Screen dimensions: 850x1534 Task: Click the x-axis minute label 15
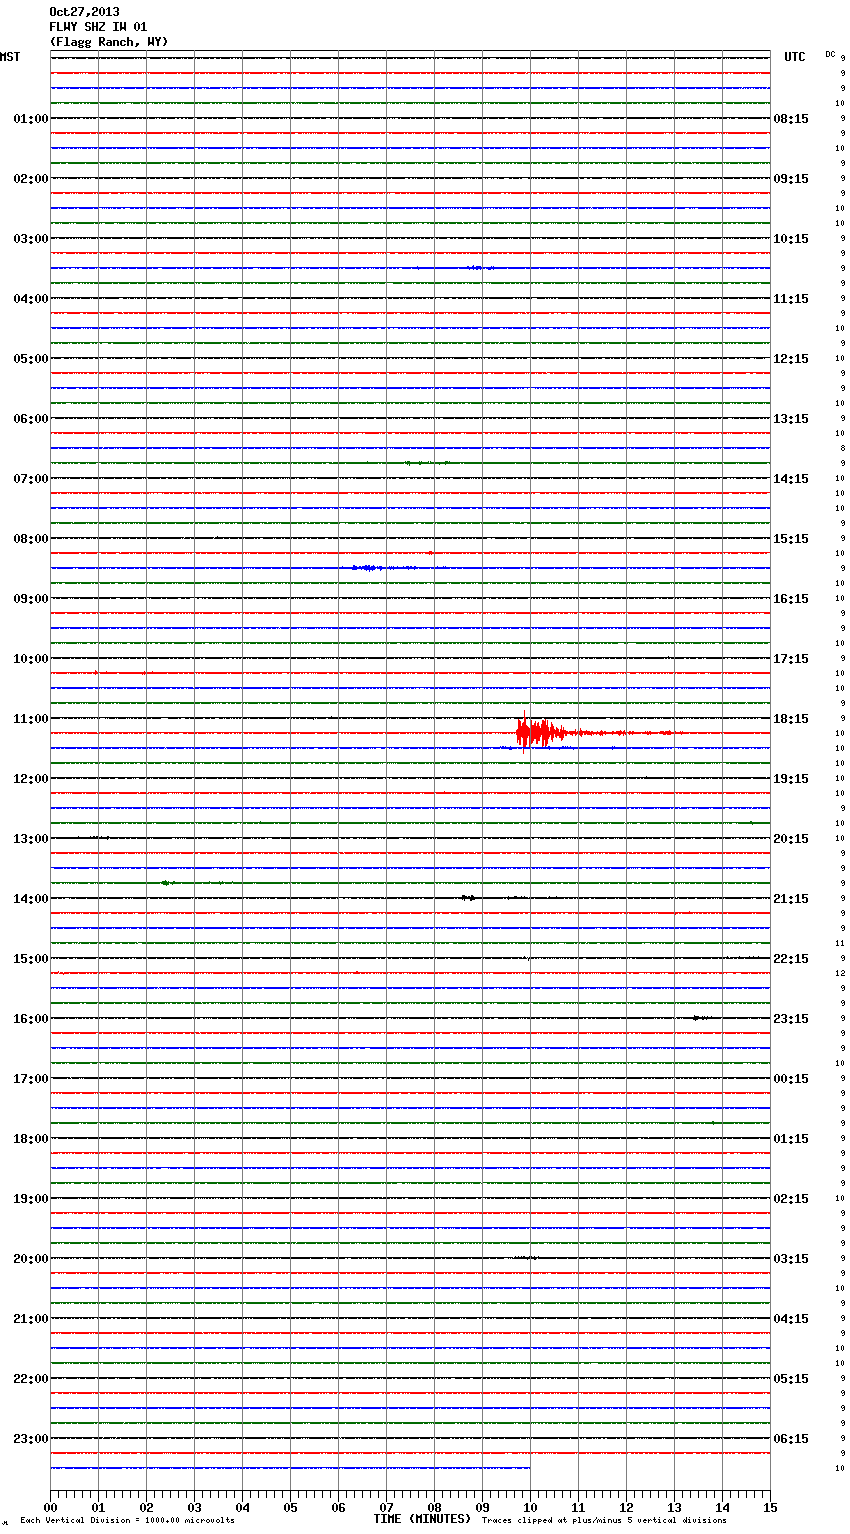(770, 1507)
